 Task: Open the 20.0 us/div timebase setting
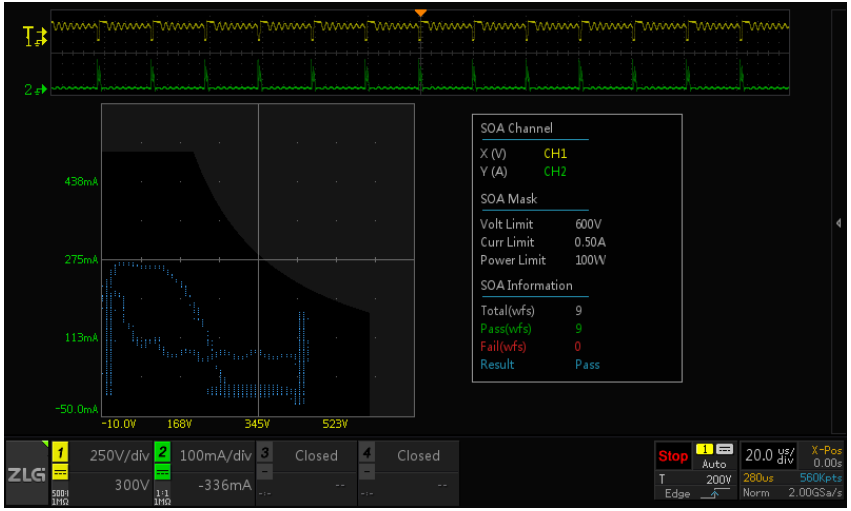[769, 456]
